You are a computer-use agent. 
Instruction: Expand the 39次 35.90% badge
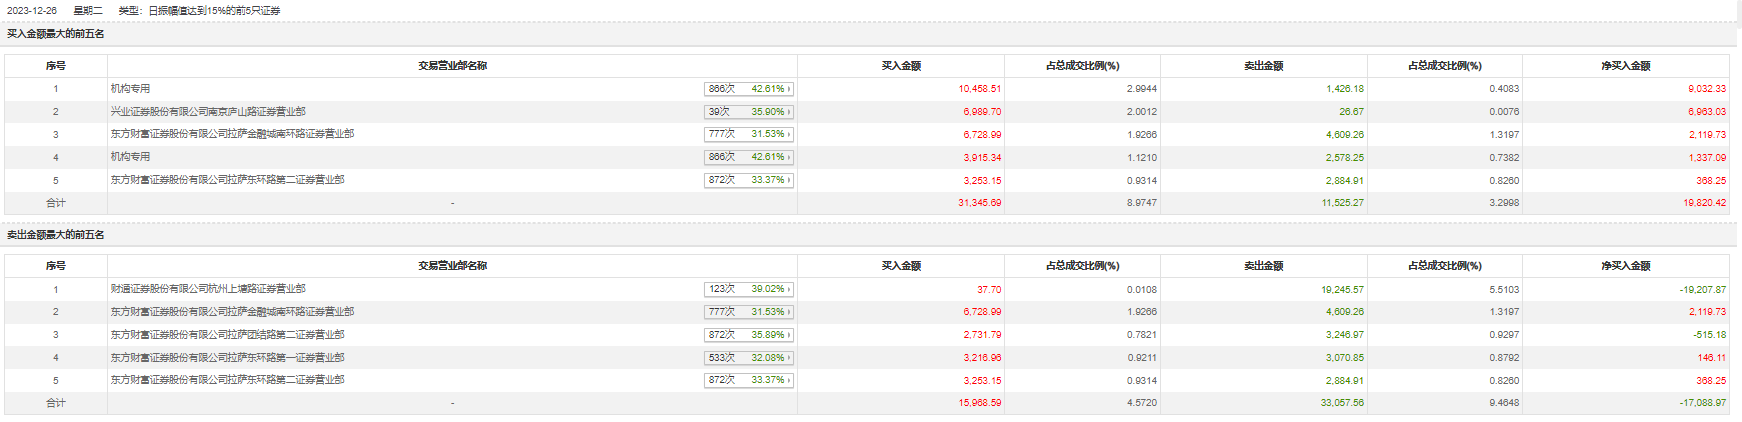click(748, 112)
